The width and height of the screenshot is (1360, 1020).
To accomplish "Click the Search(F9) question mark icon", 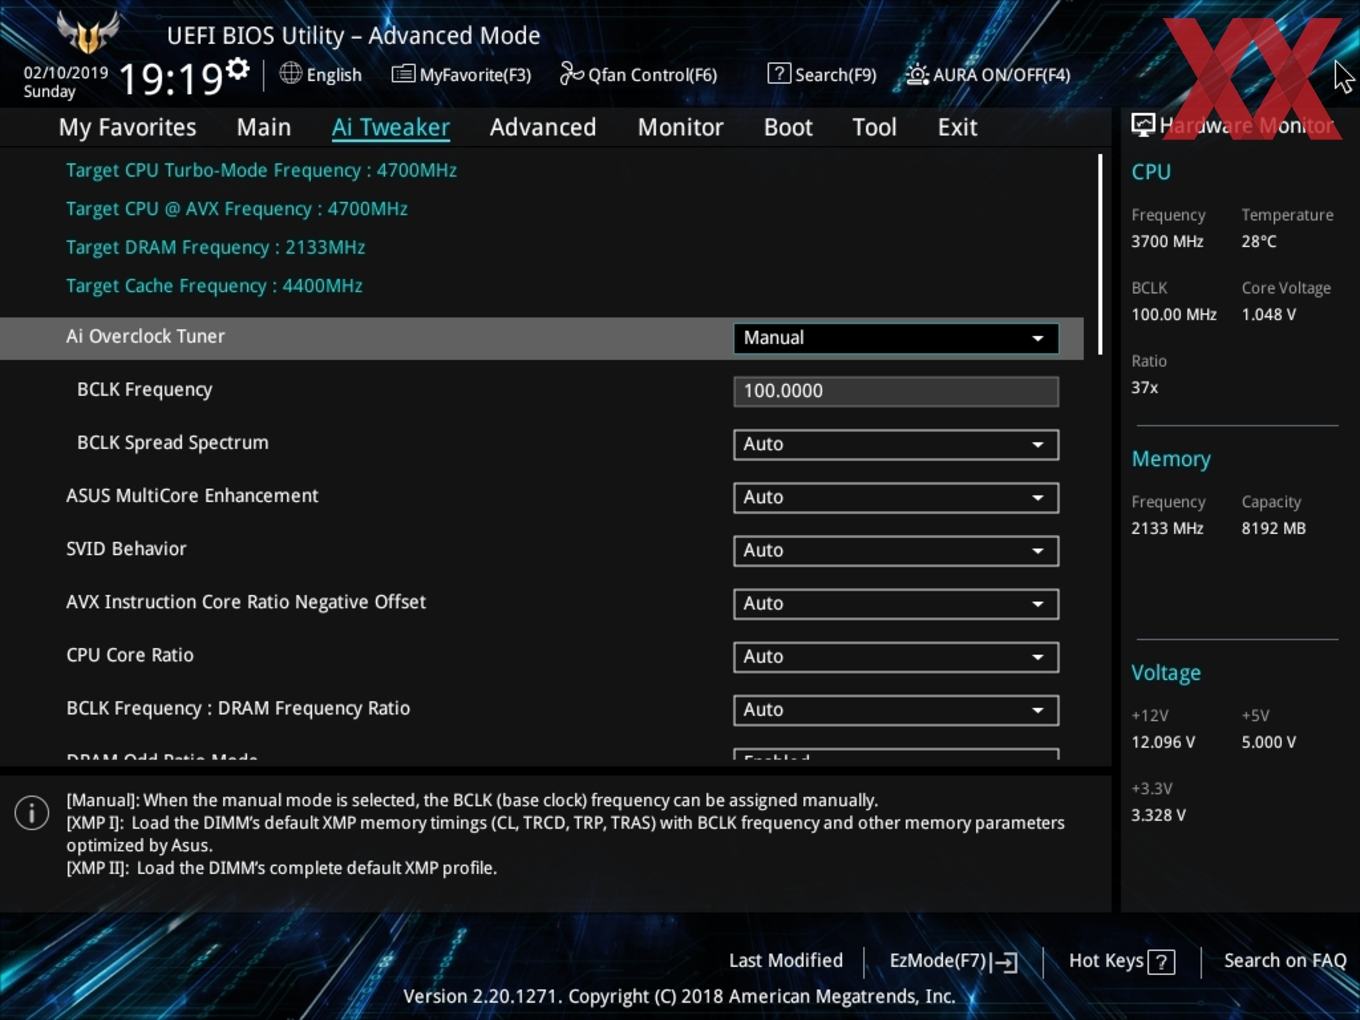I will [779, 73].
